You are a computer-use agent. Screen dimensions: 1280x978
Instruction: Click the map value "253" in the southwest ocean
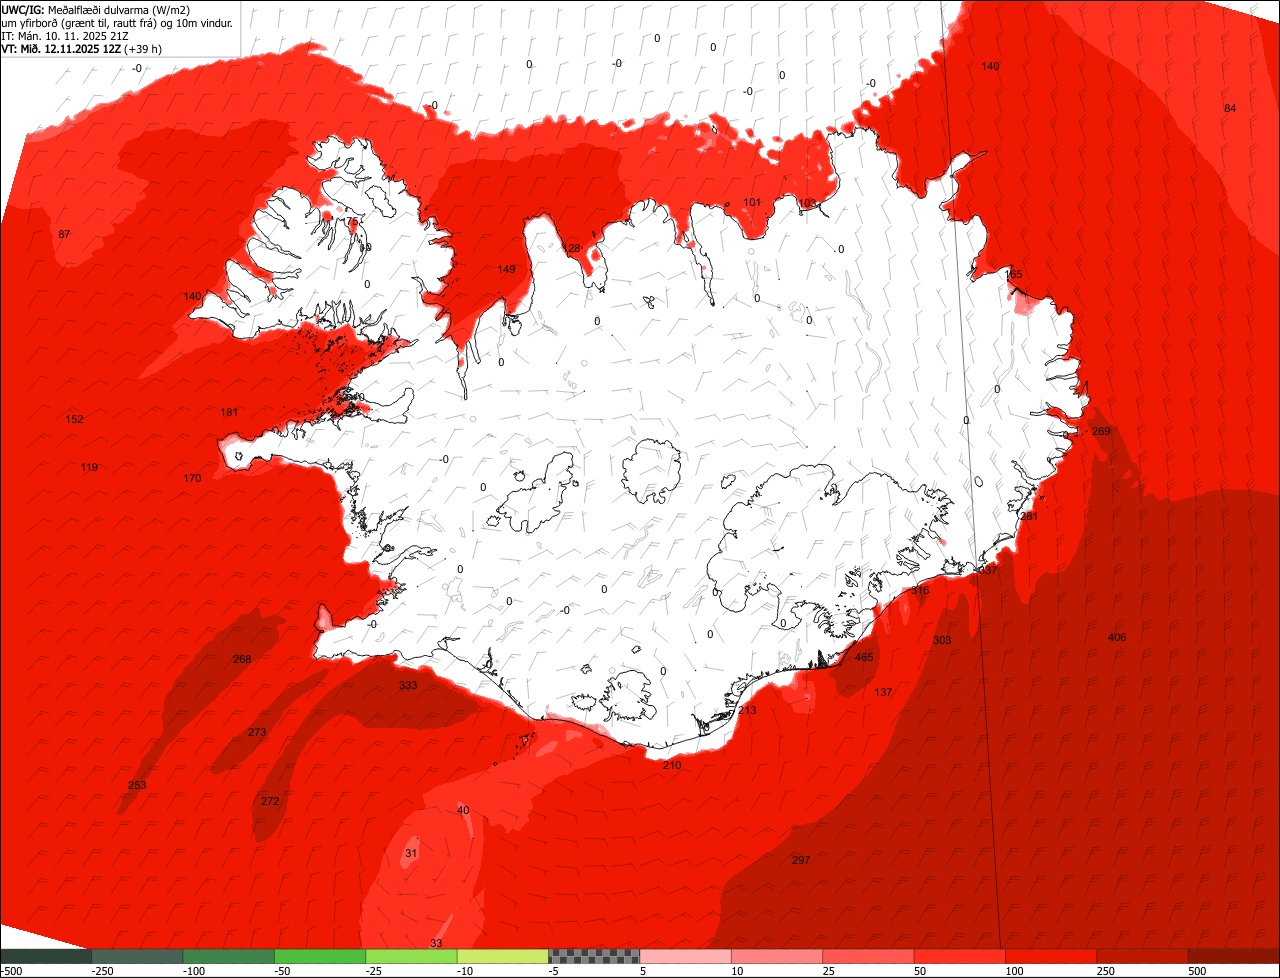[x=137, y=785]
